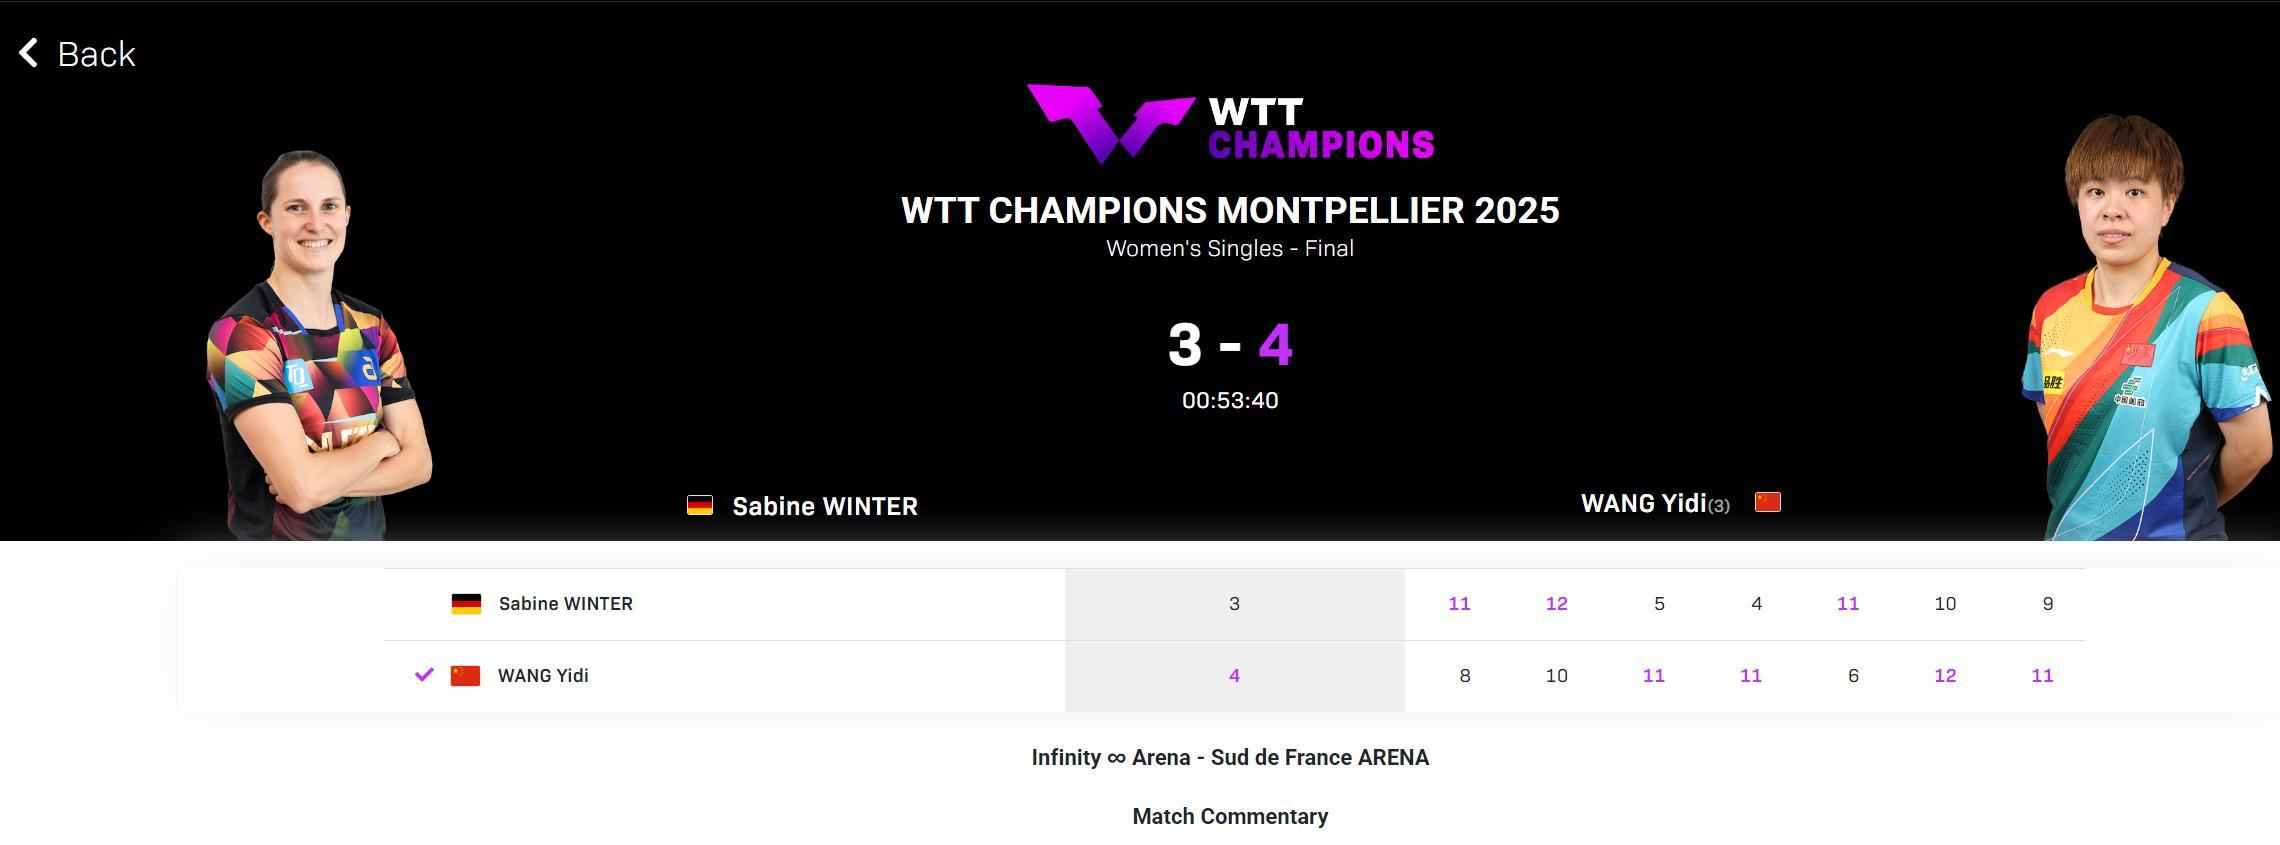Click the purple winner checkmark icon
The height and width of the screenshot is (845, 2280).
point(424,675)
